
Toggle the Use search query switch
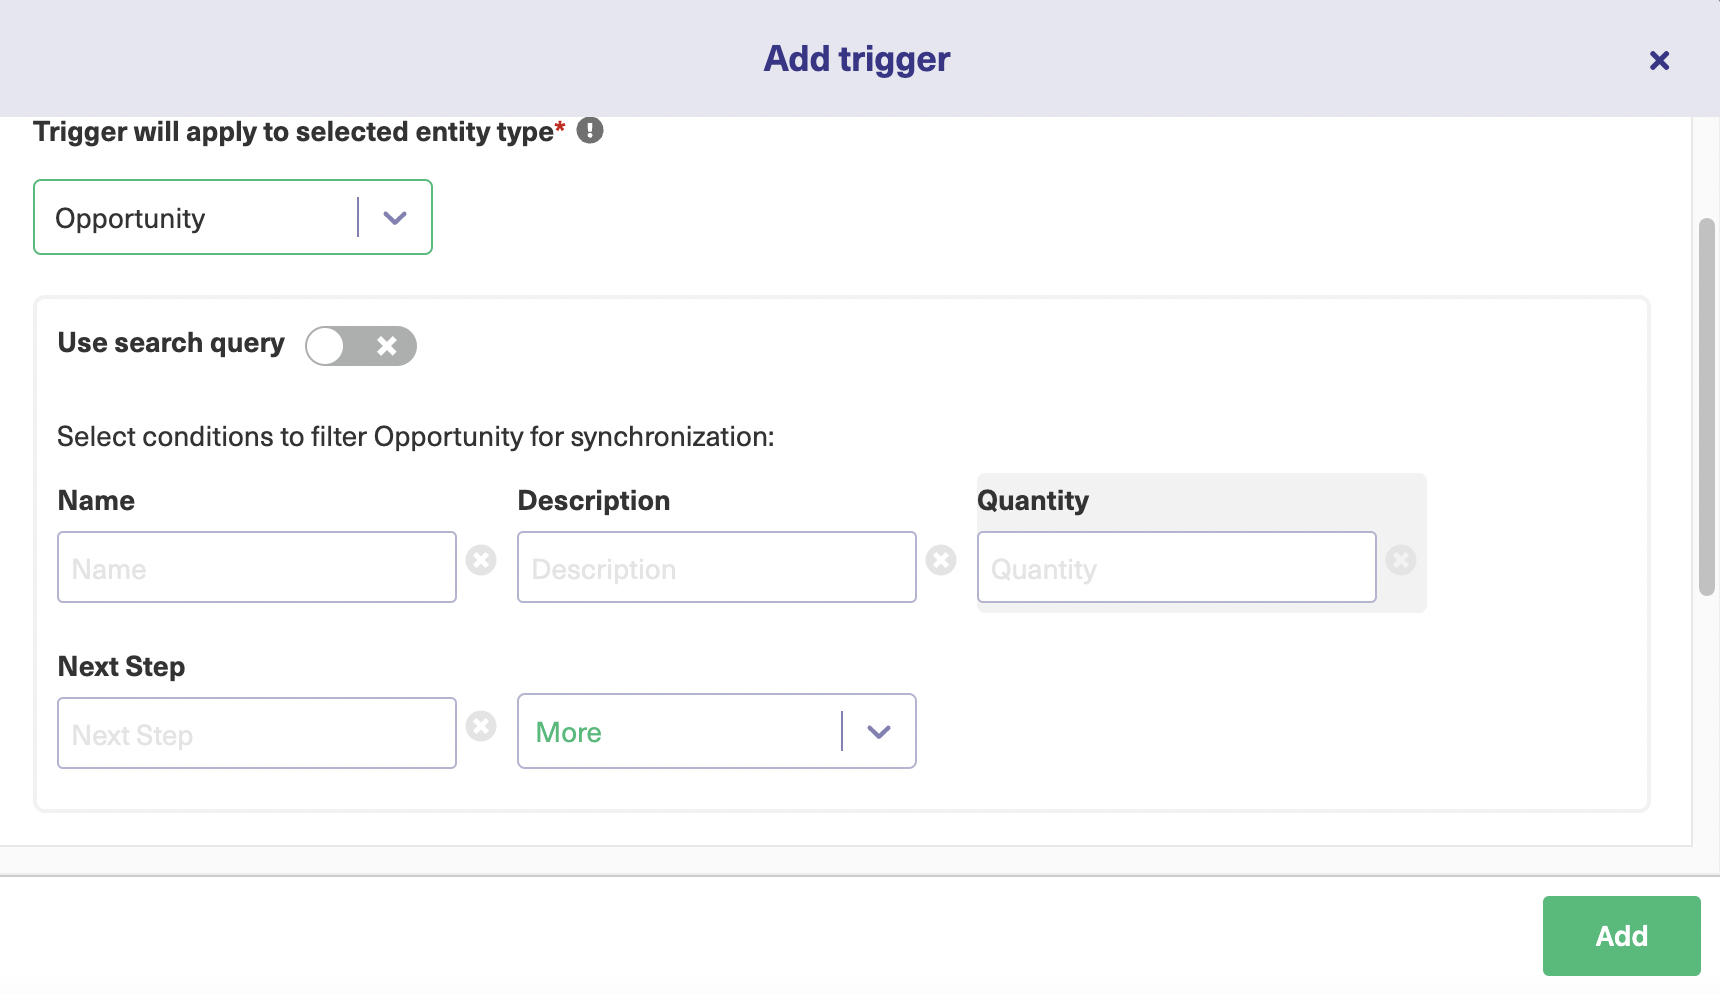pyautogui.click(x=361, y=346)
